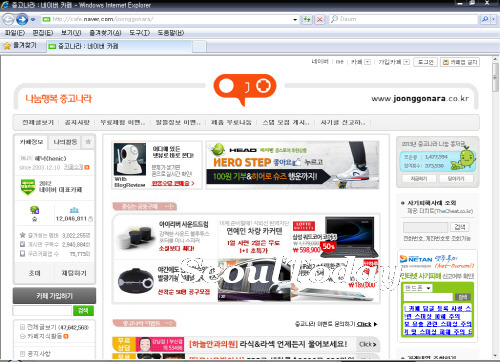Click the blue Forward arrow button
The image size is (500, 362).
22,20
